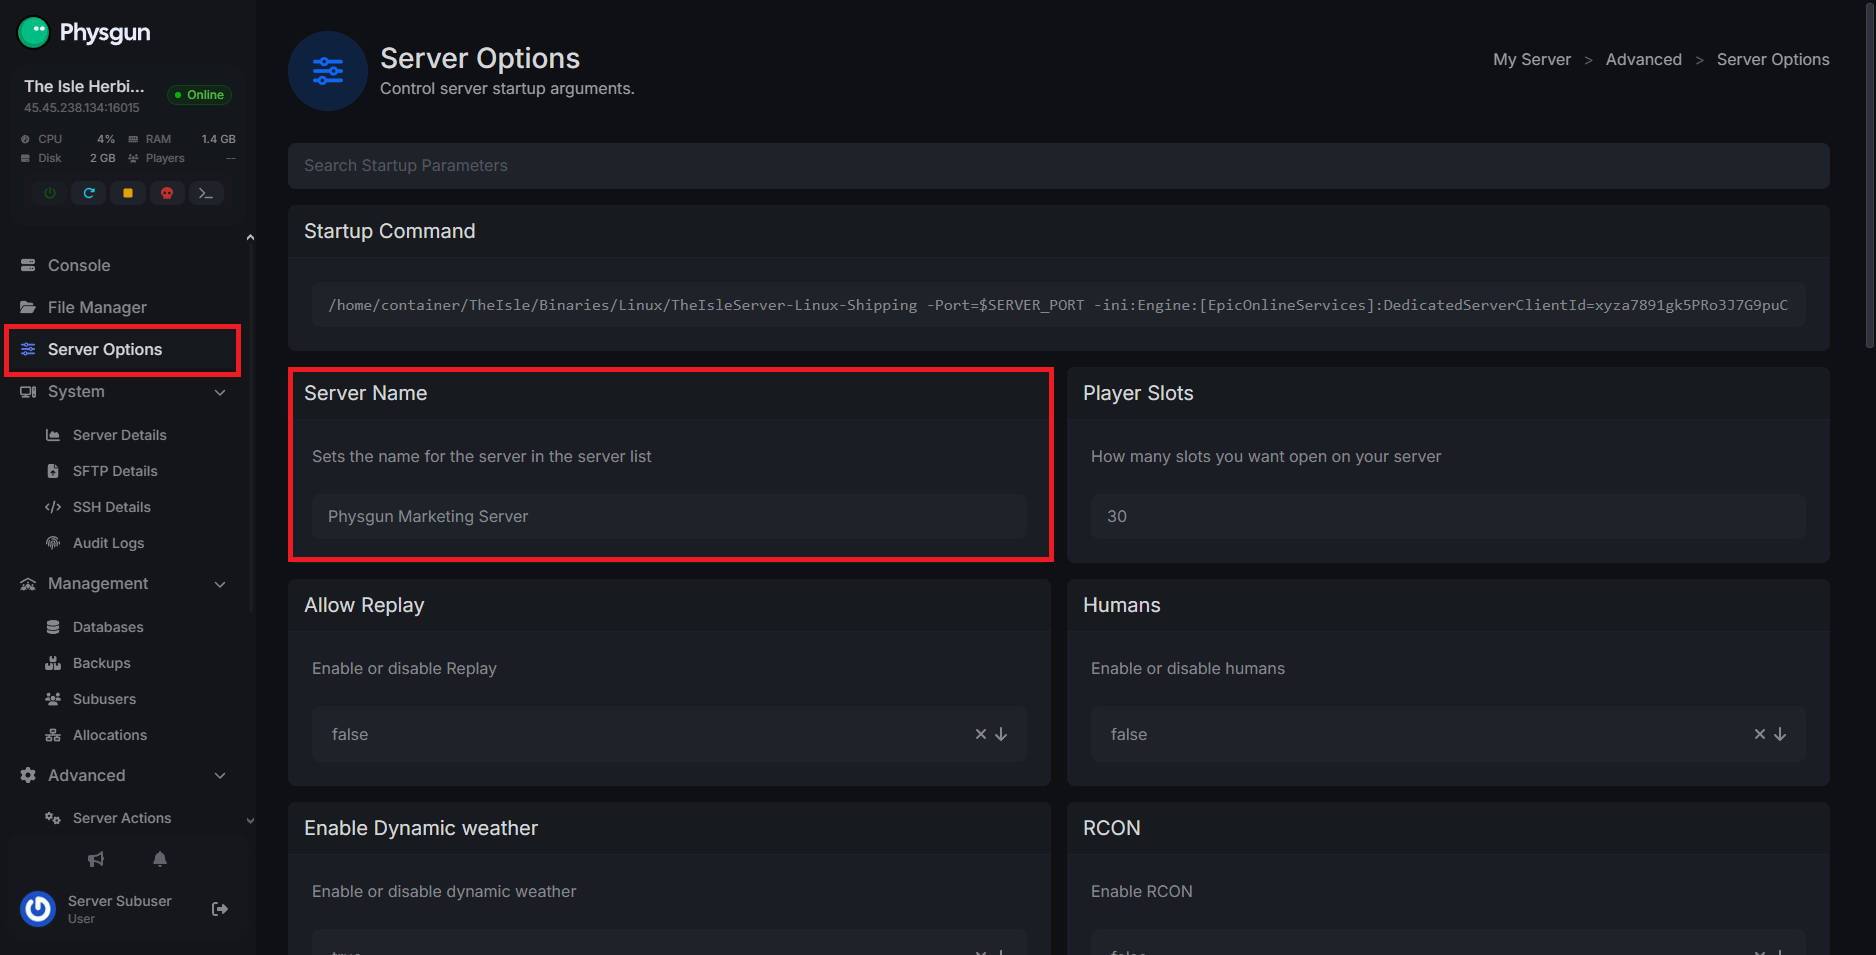
Task: Clear the Humans value with the X
Action: [1760, 734]
